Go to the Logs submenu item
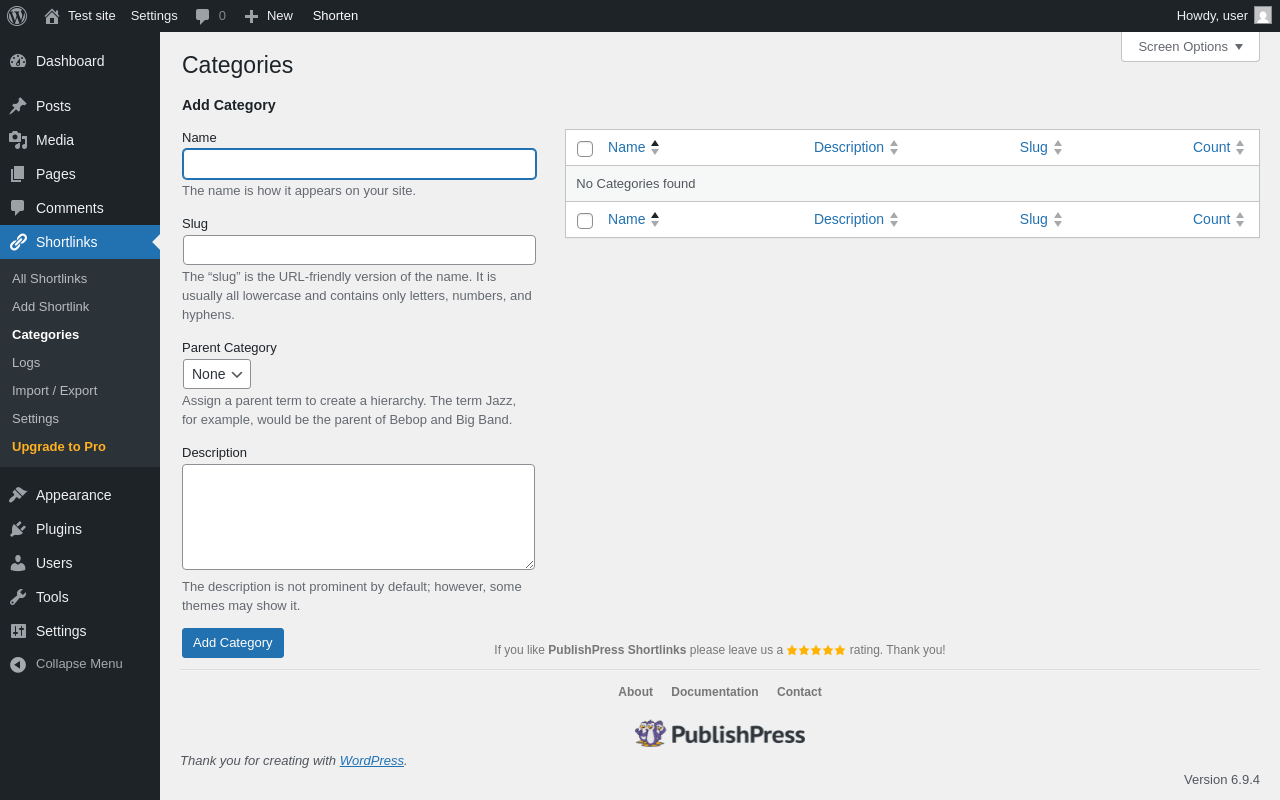1280x800 pixels. click(x=26, y=362)
